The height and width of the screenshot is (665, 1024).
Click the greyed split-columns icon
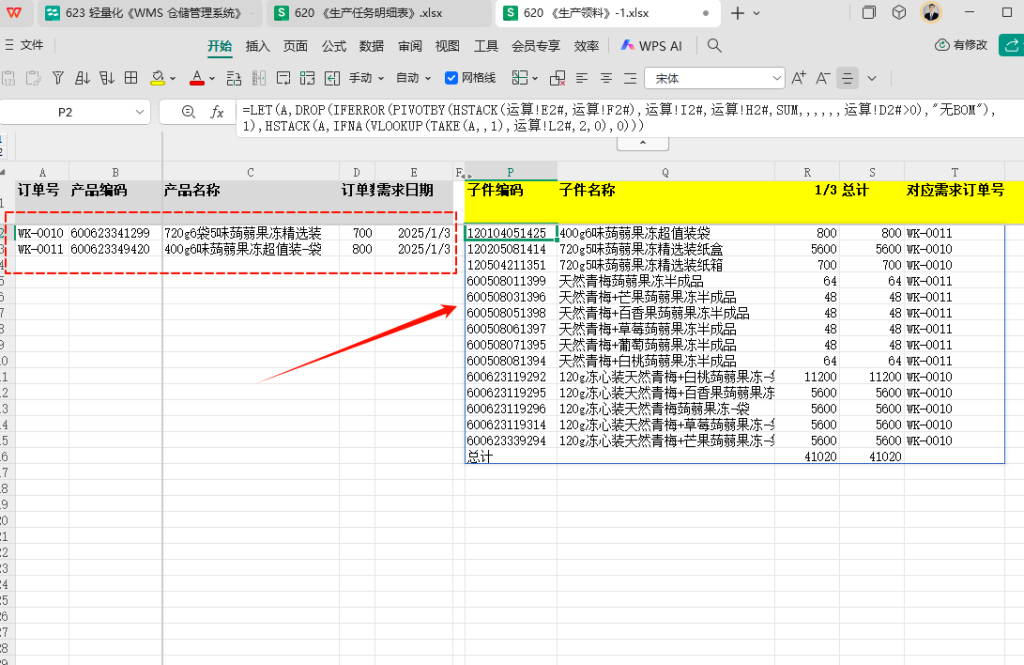[x=259, y=78]
